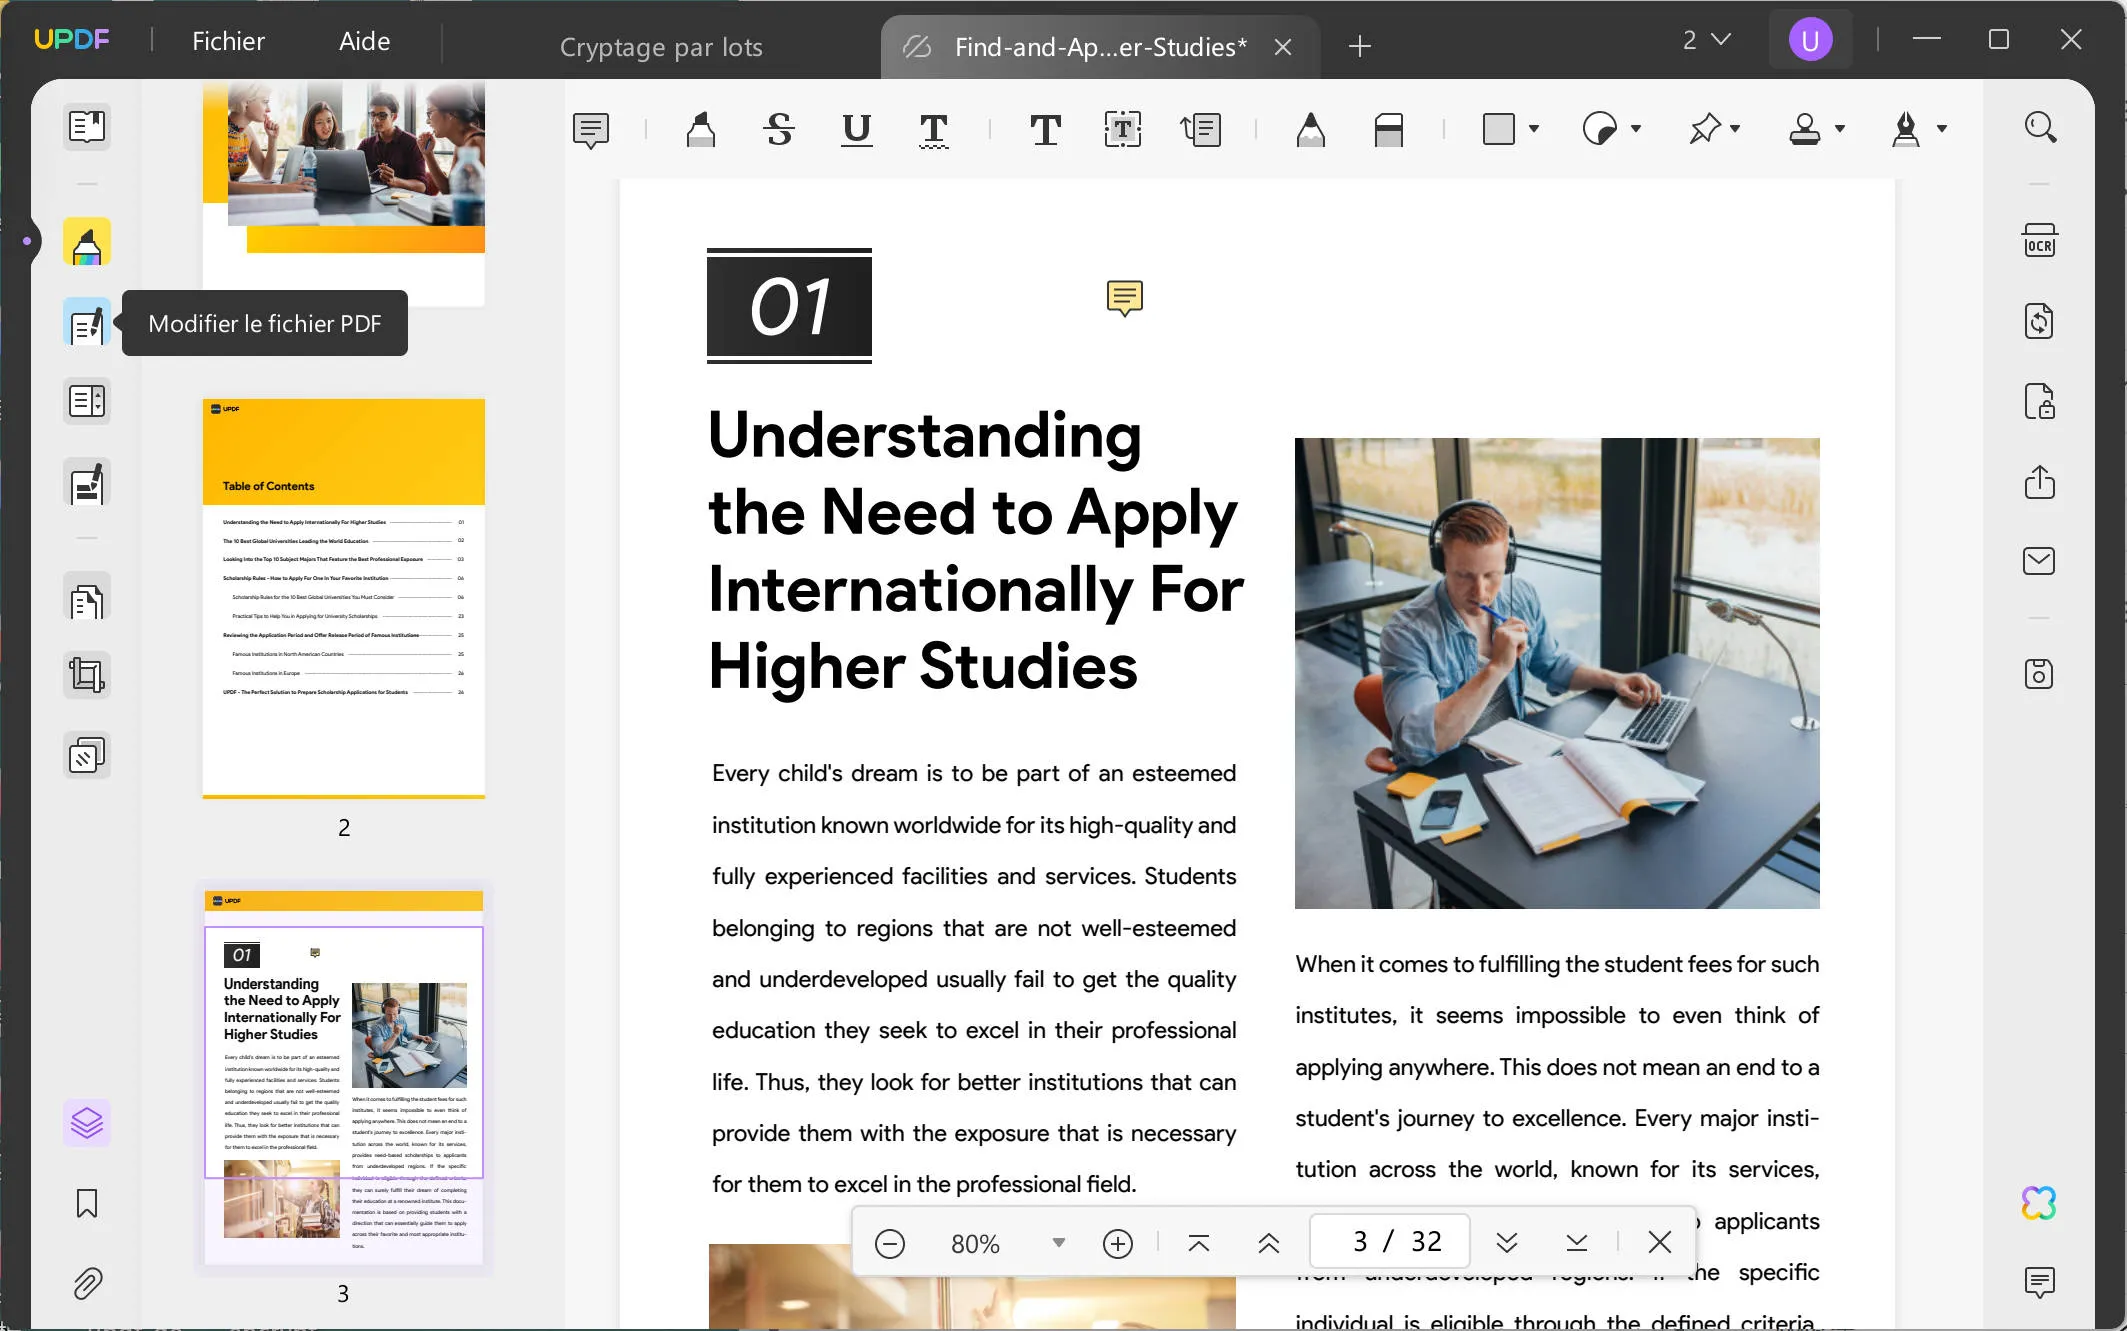Open the Fichier menu

pyautogui.click(x=227, y=41)
